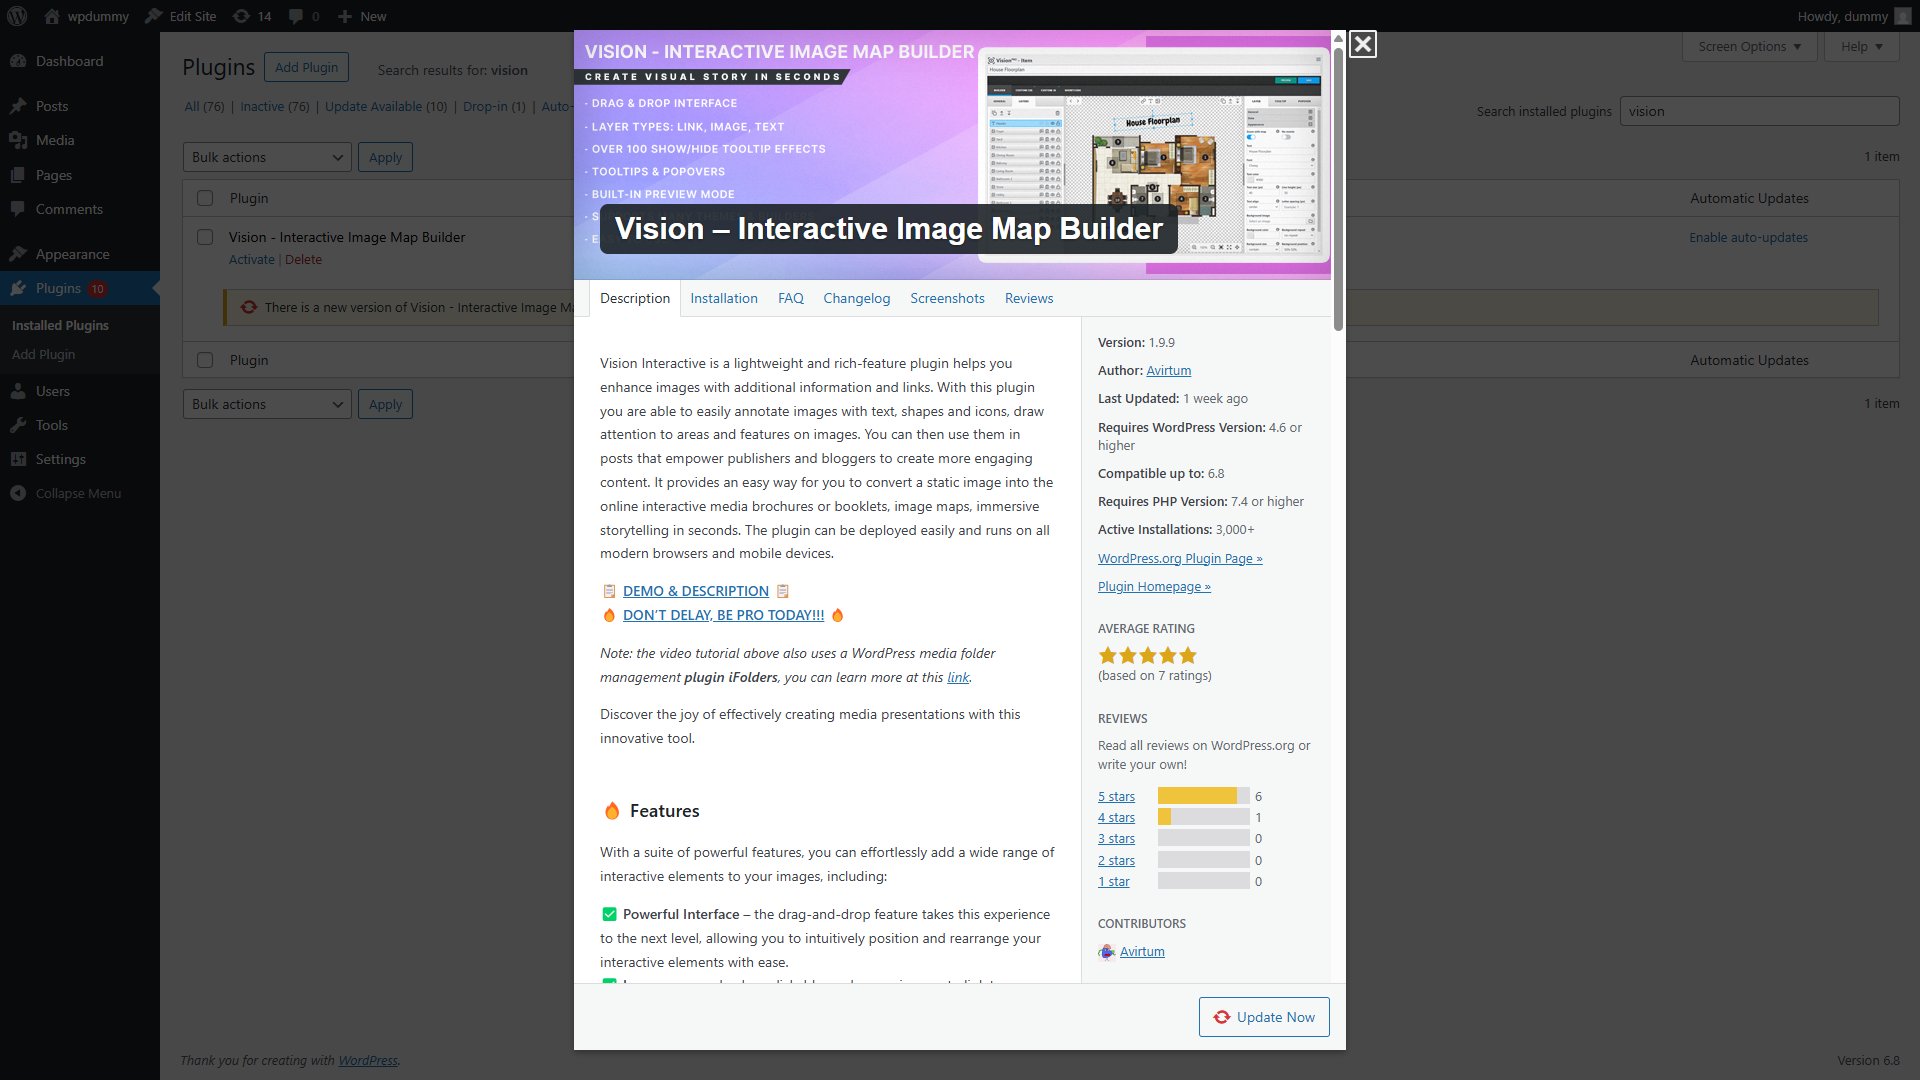
Task: Switch to the Description tab
Action: (635, 298)
